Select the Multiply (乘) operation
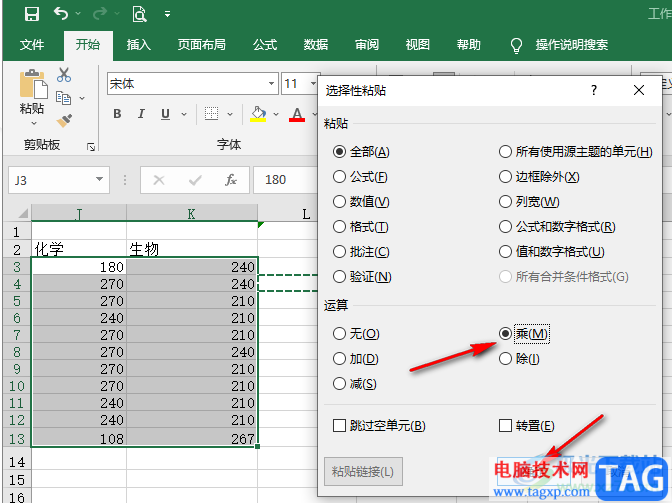Viewport: 672px width, 503px height. [523, 333]
